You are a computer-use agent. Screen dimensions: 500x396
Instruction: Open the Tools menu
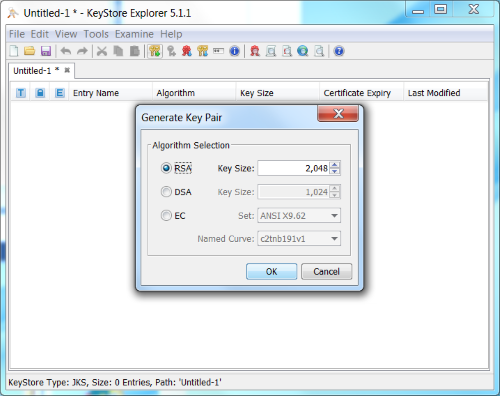[x=96, y=34]
